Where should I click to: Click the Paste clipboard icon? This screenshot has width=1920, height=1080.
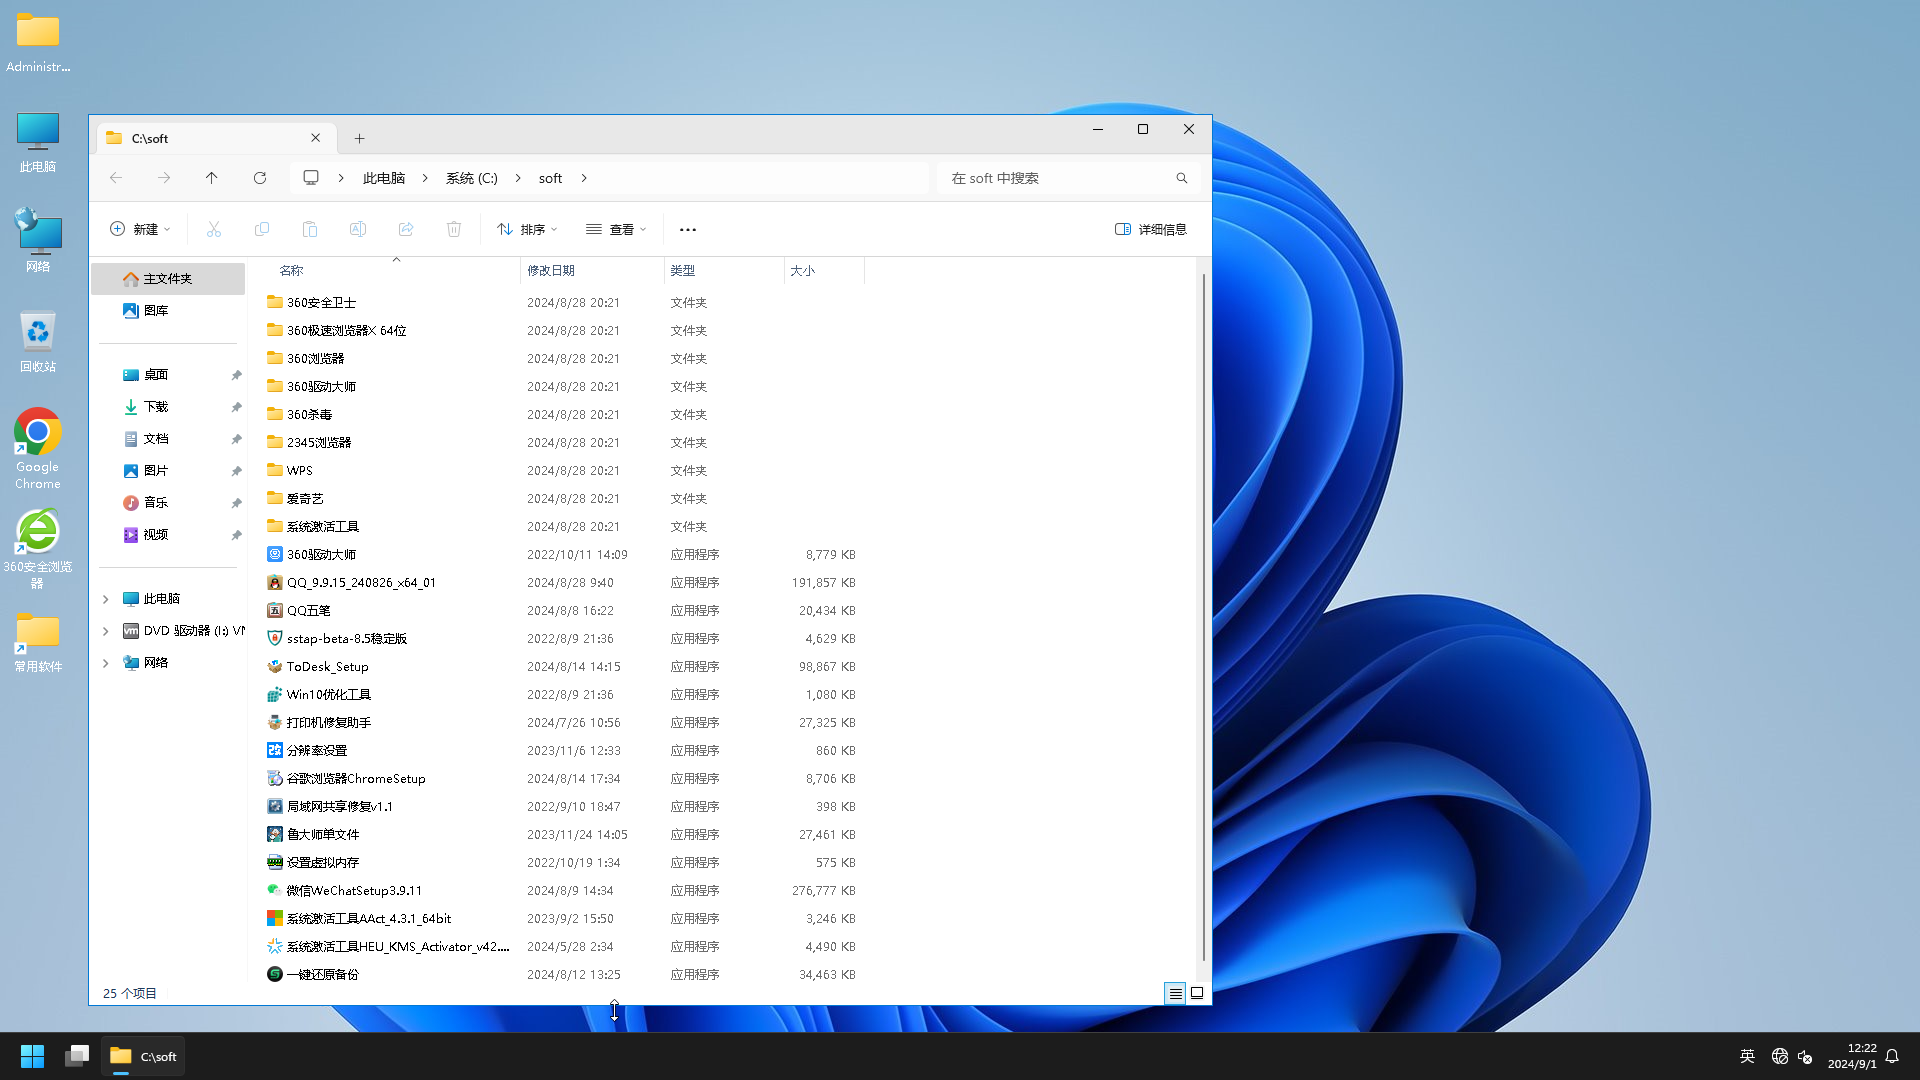point(310,229)
